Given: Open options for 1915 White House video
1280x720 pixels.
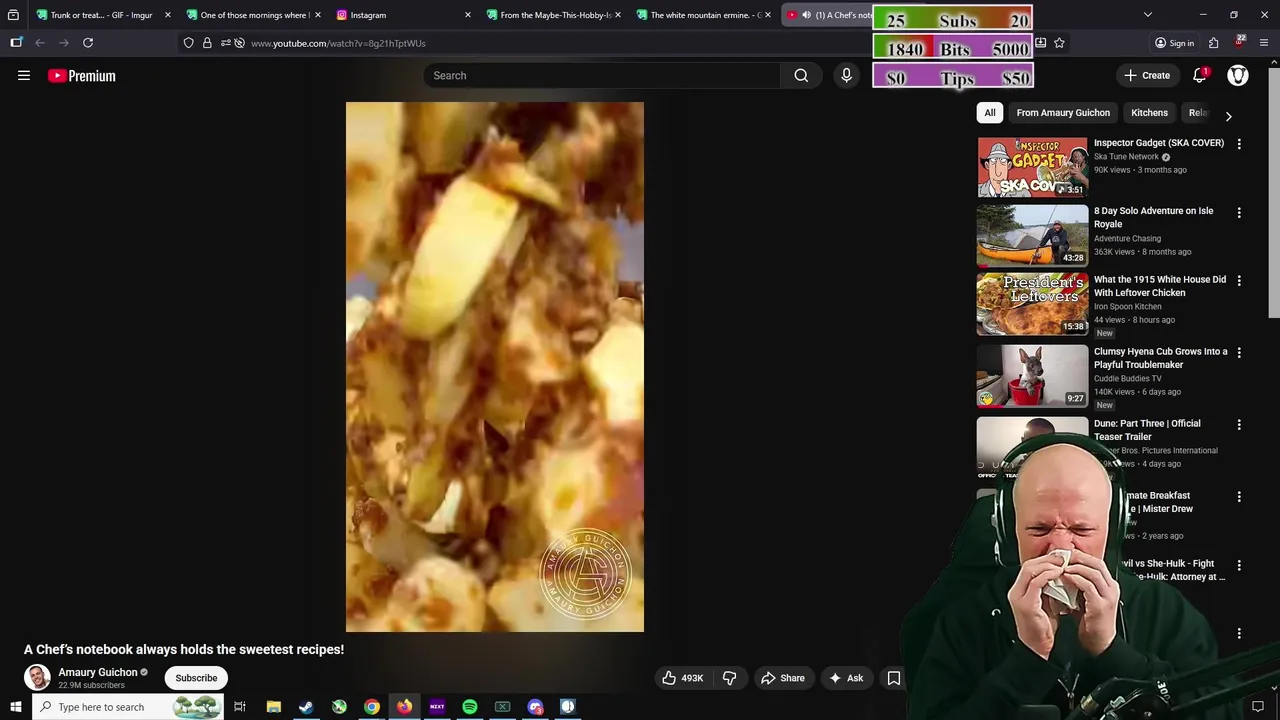Looking at the screenshot, I should pyautogui.click(x=1239, y=281).
